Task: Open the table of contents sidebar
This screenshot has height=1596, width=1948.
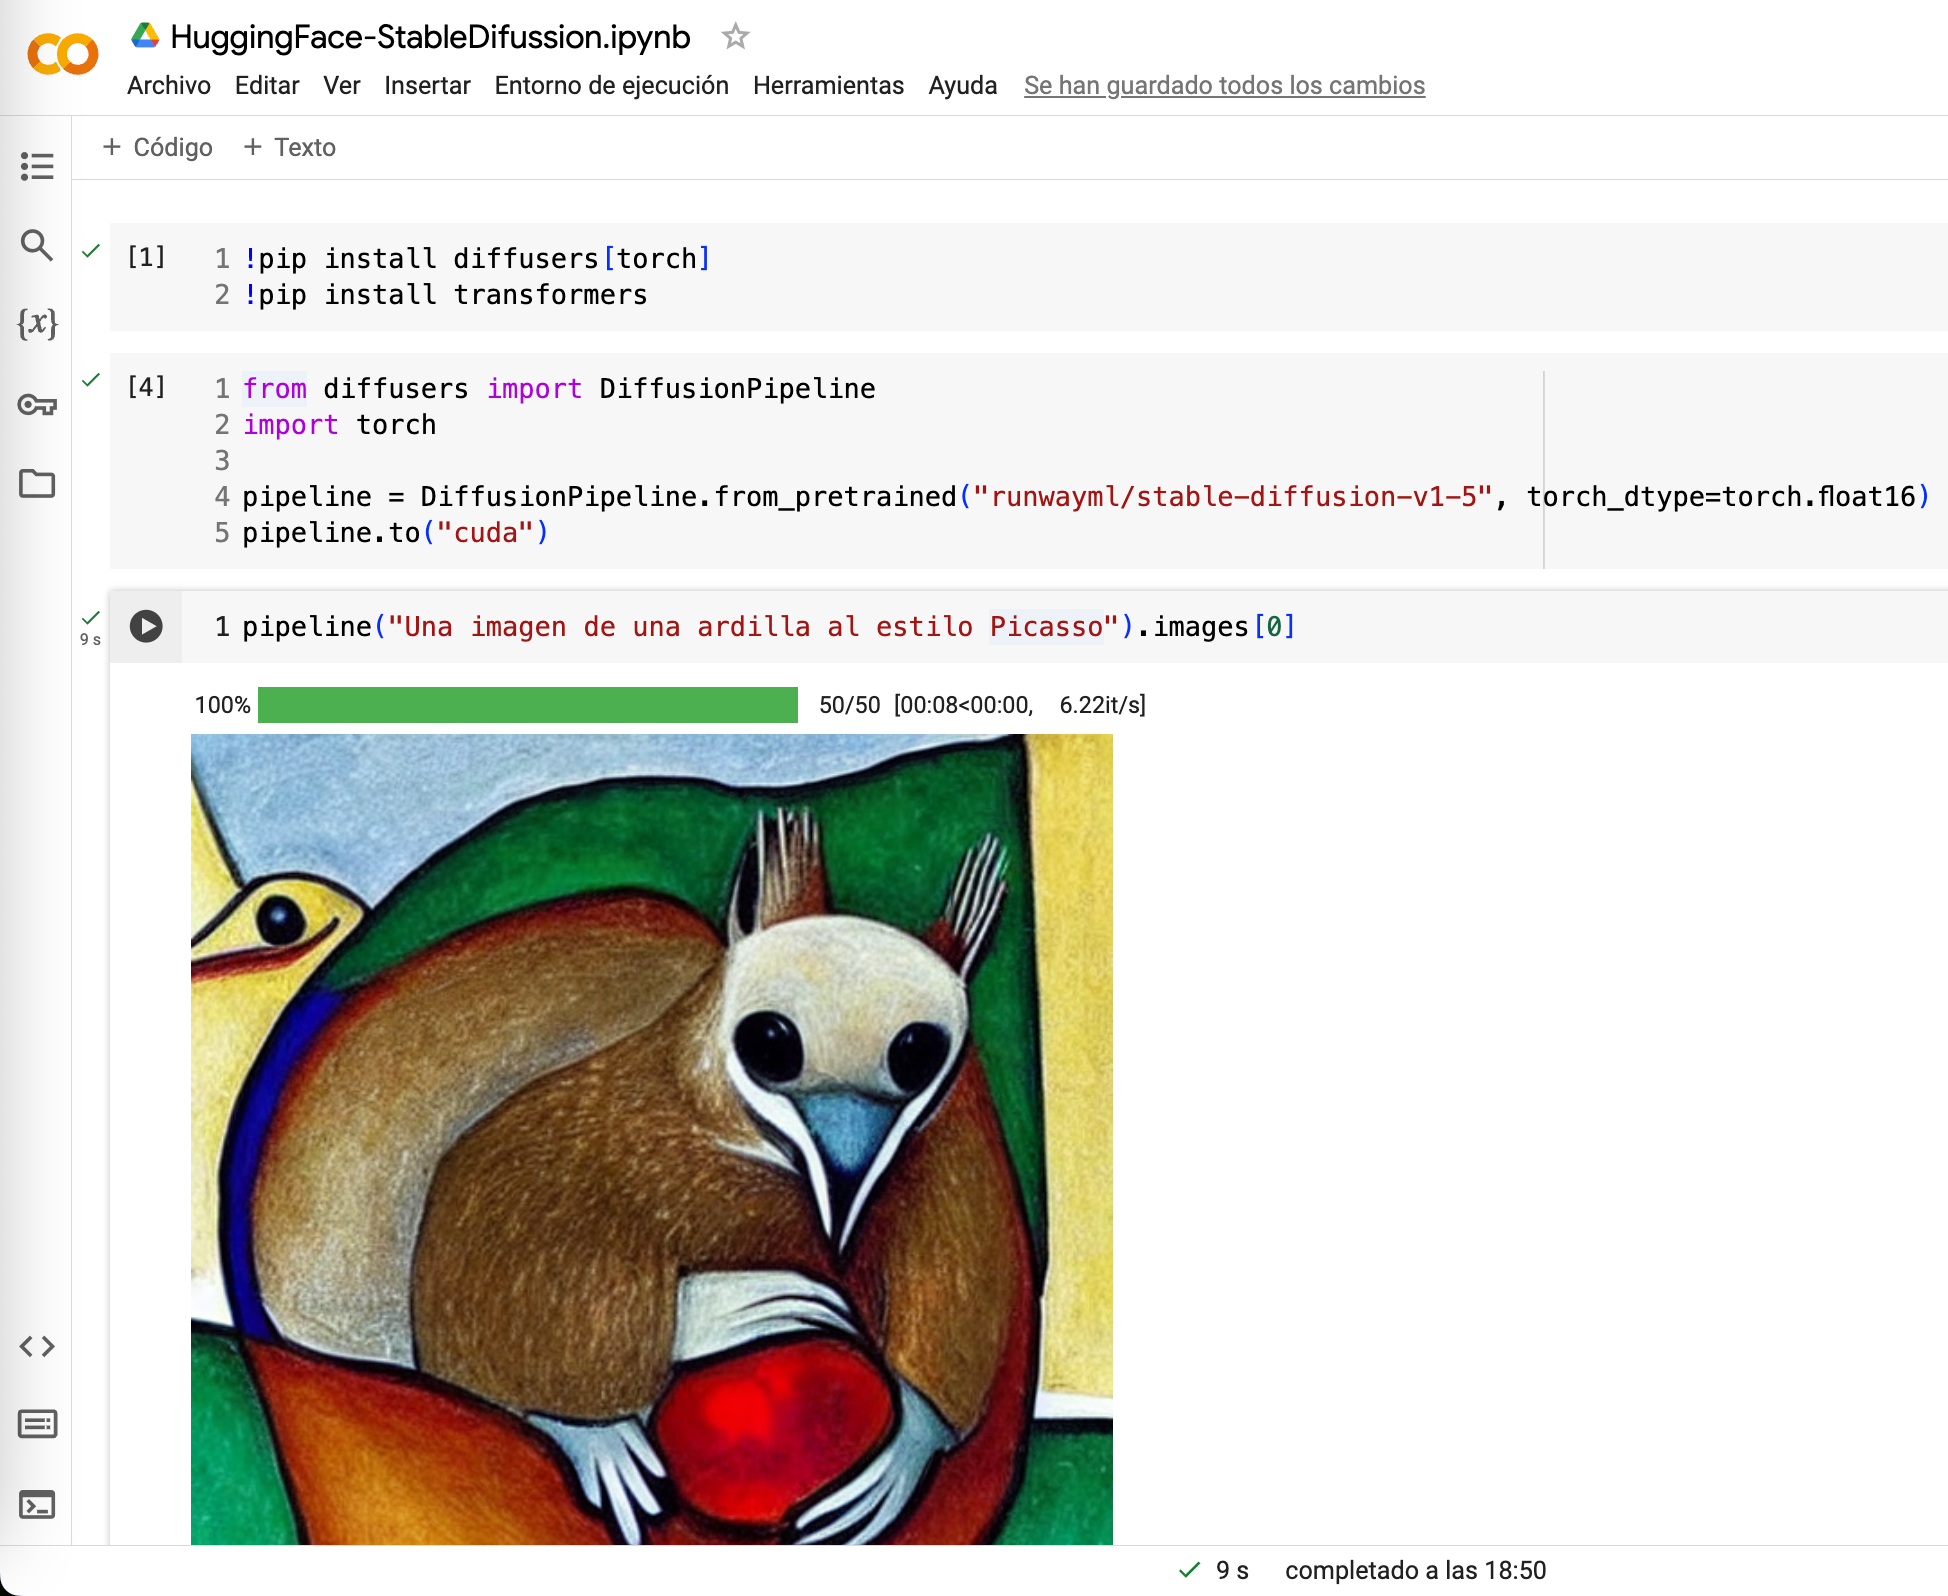Action: (x=37, y=166)
